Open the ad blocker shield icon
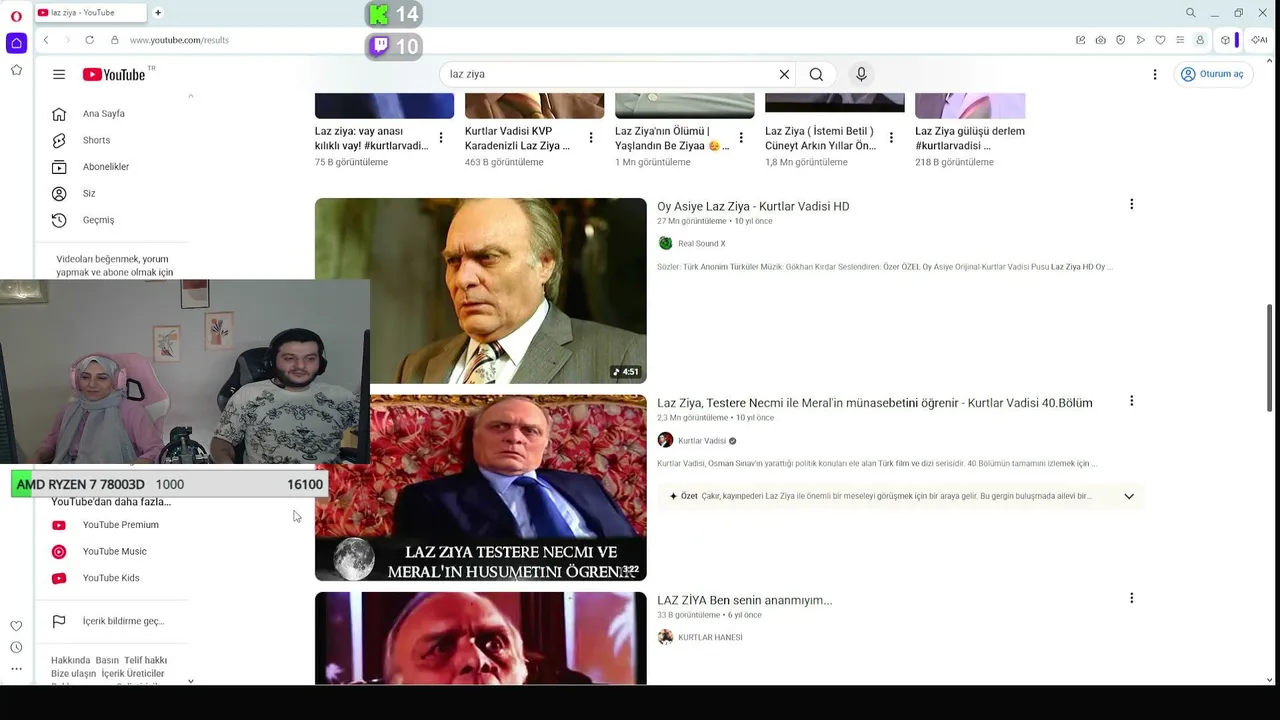 [1120, 40]
